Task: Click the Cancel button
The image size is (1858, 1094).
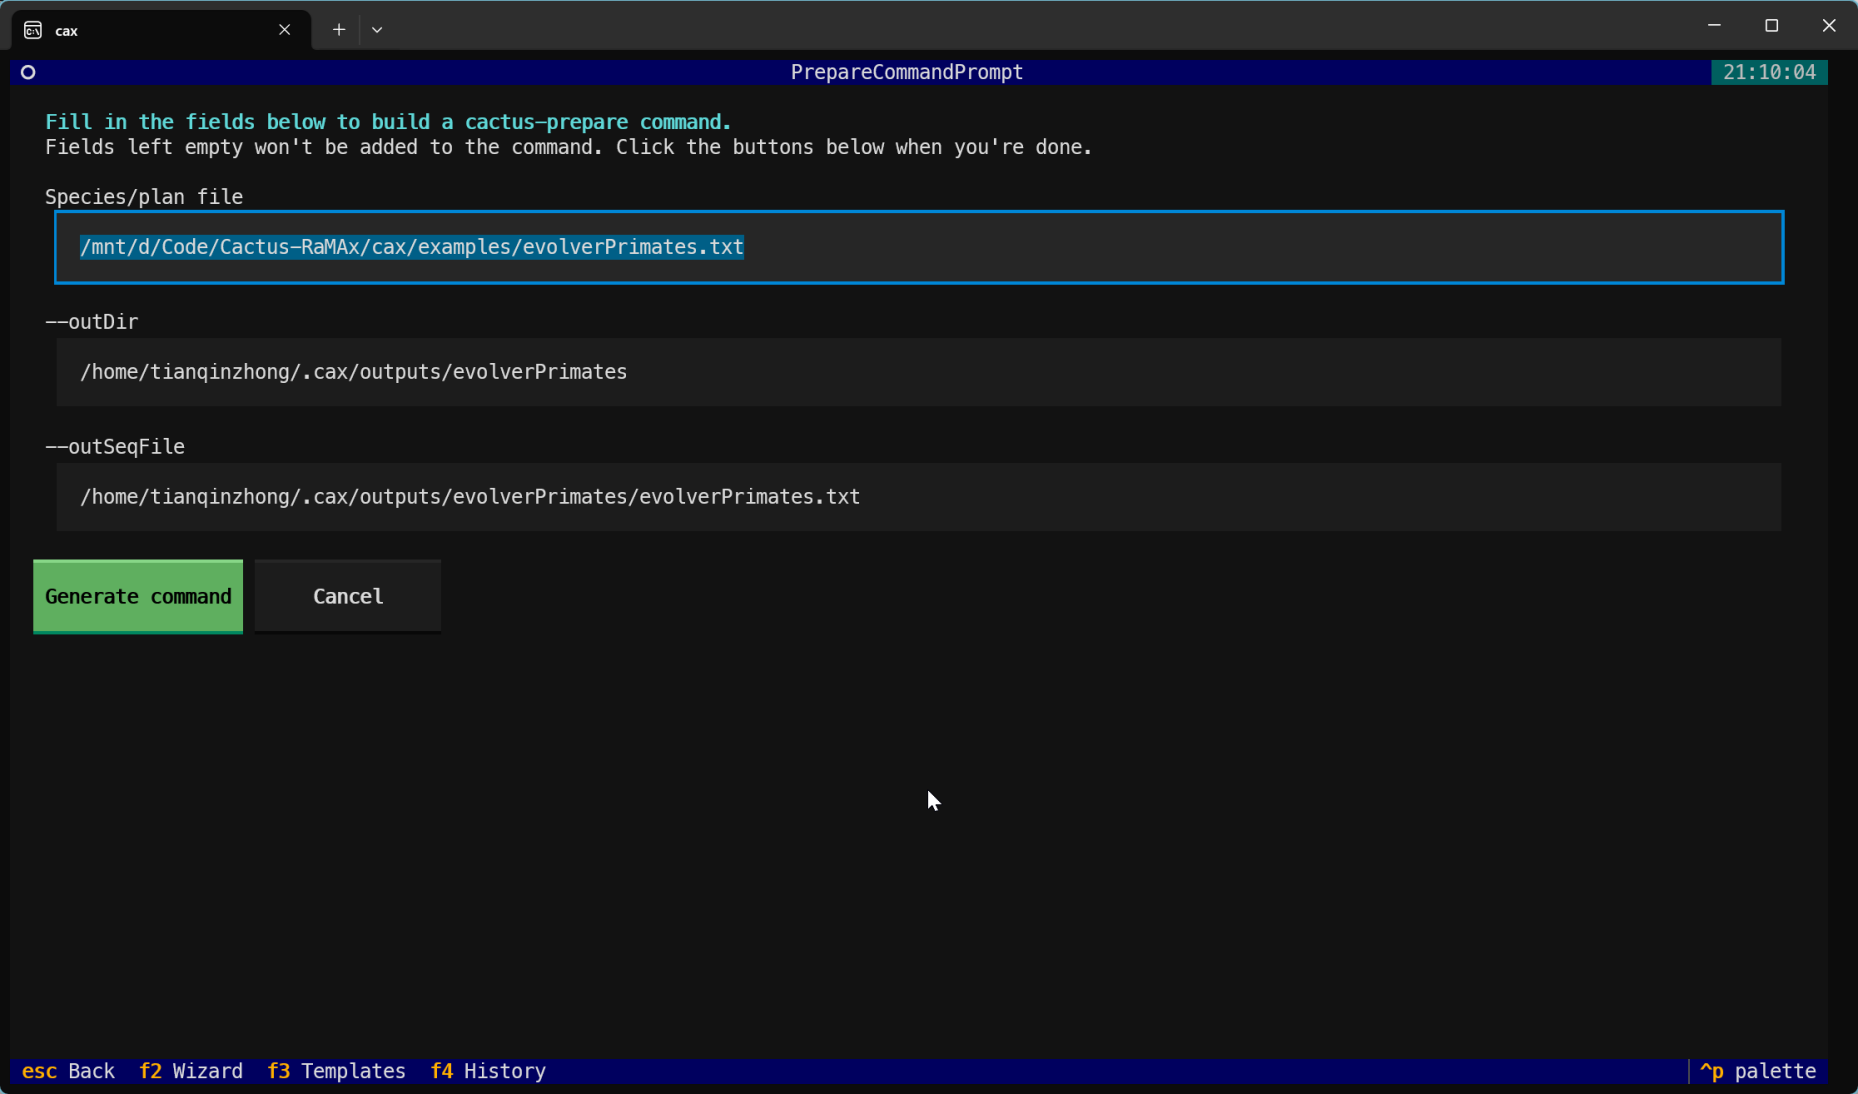Action: click(348, 596)
